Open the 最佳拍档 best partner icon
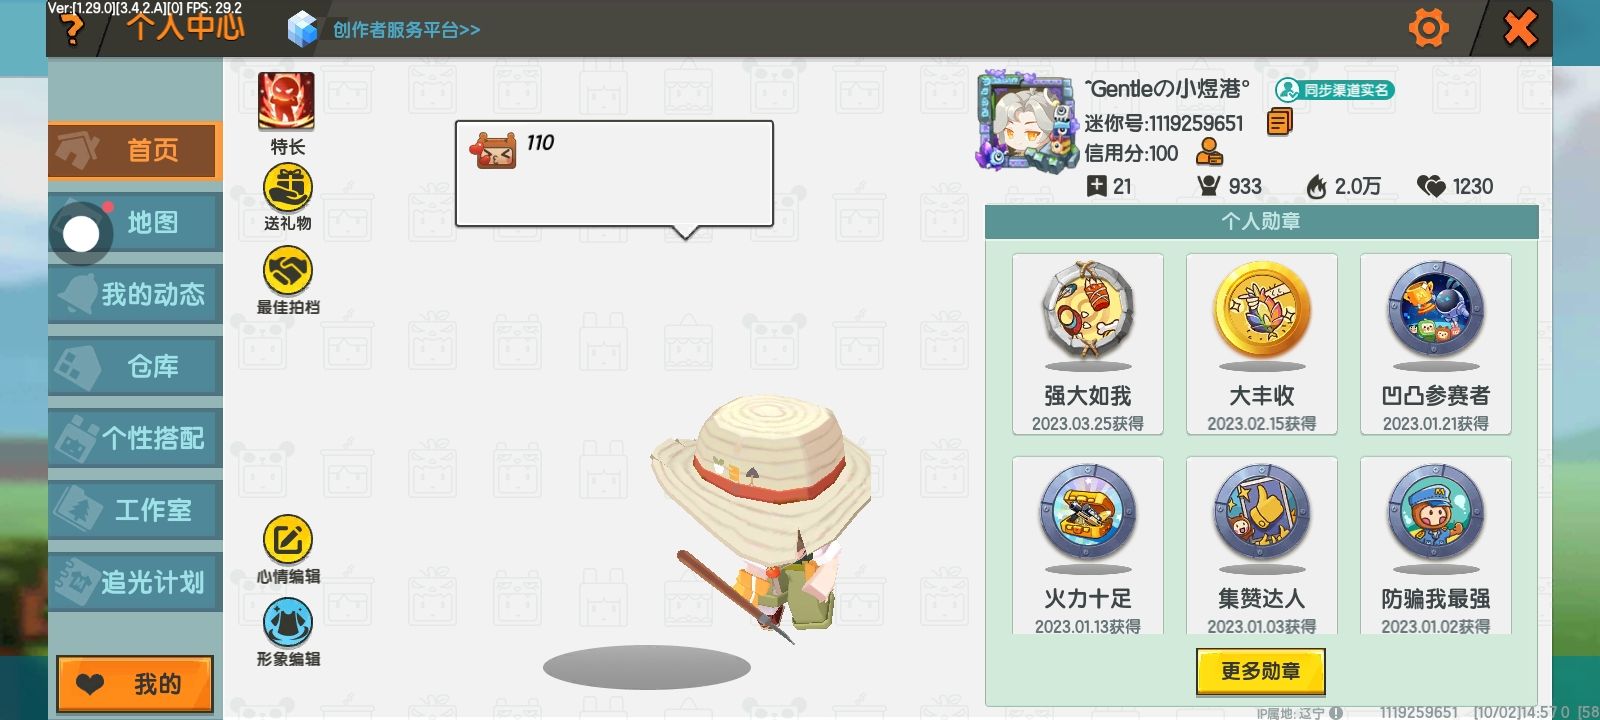This screenshot has height=720, width=1600. pyautogui.click(x=287, y=271)
